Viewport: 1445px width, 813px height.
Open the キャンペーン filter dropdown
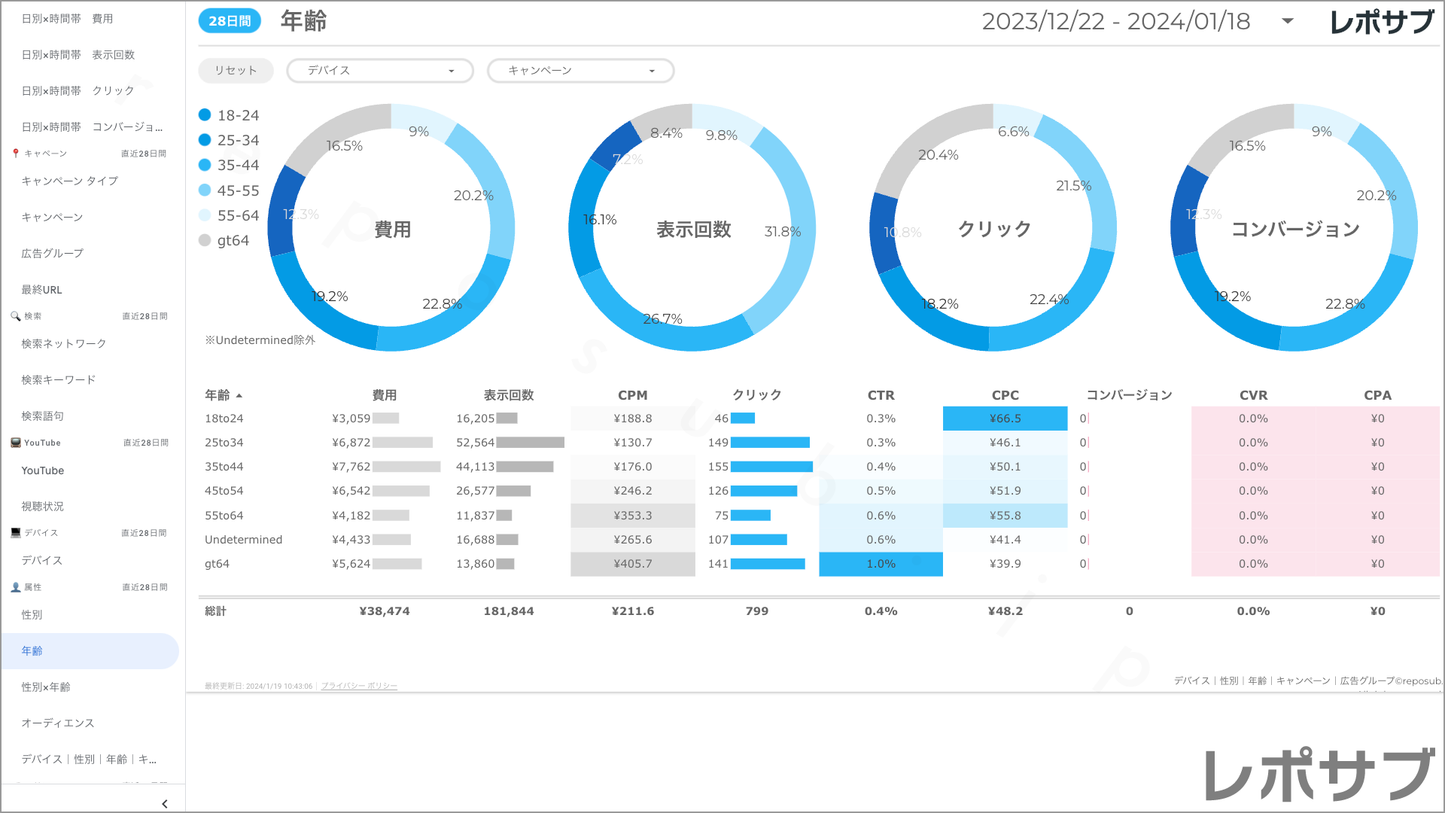[x=580, y=71]
